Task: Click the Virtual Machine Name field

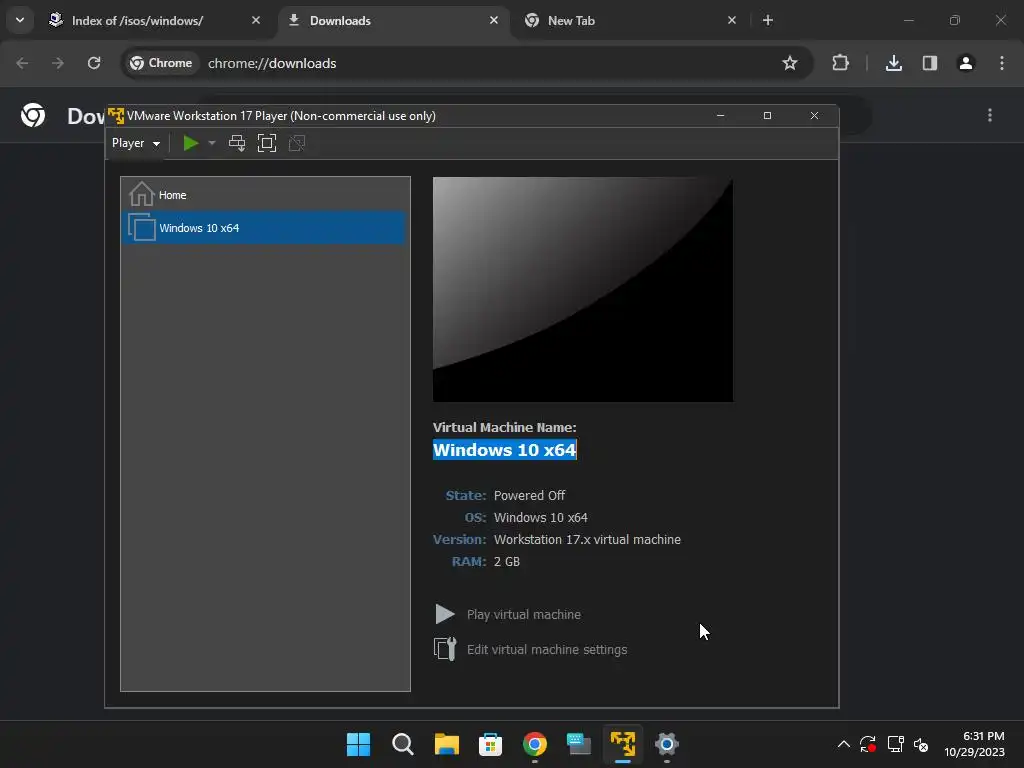Action: click(505, 450)
